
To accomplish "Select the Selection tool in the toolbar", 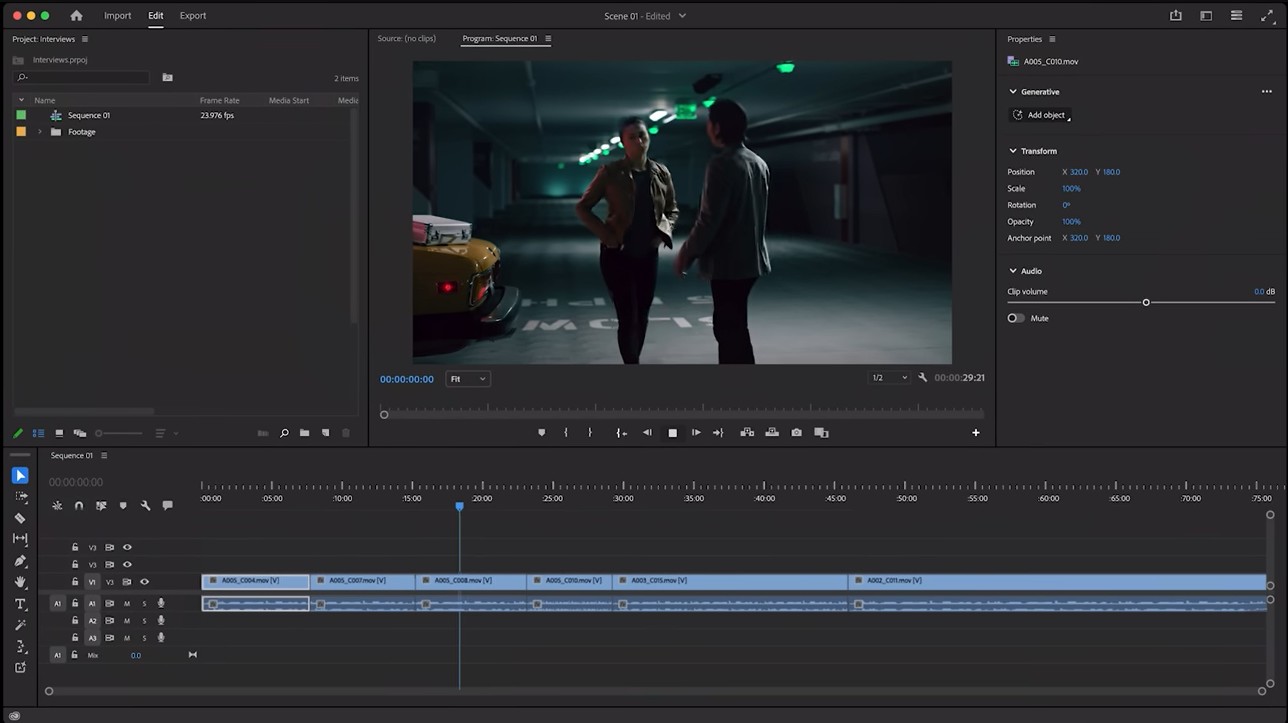I will [x=20, y=476].
